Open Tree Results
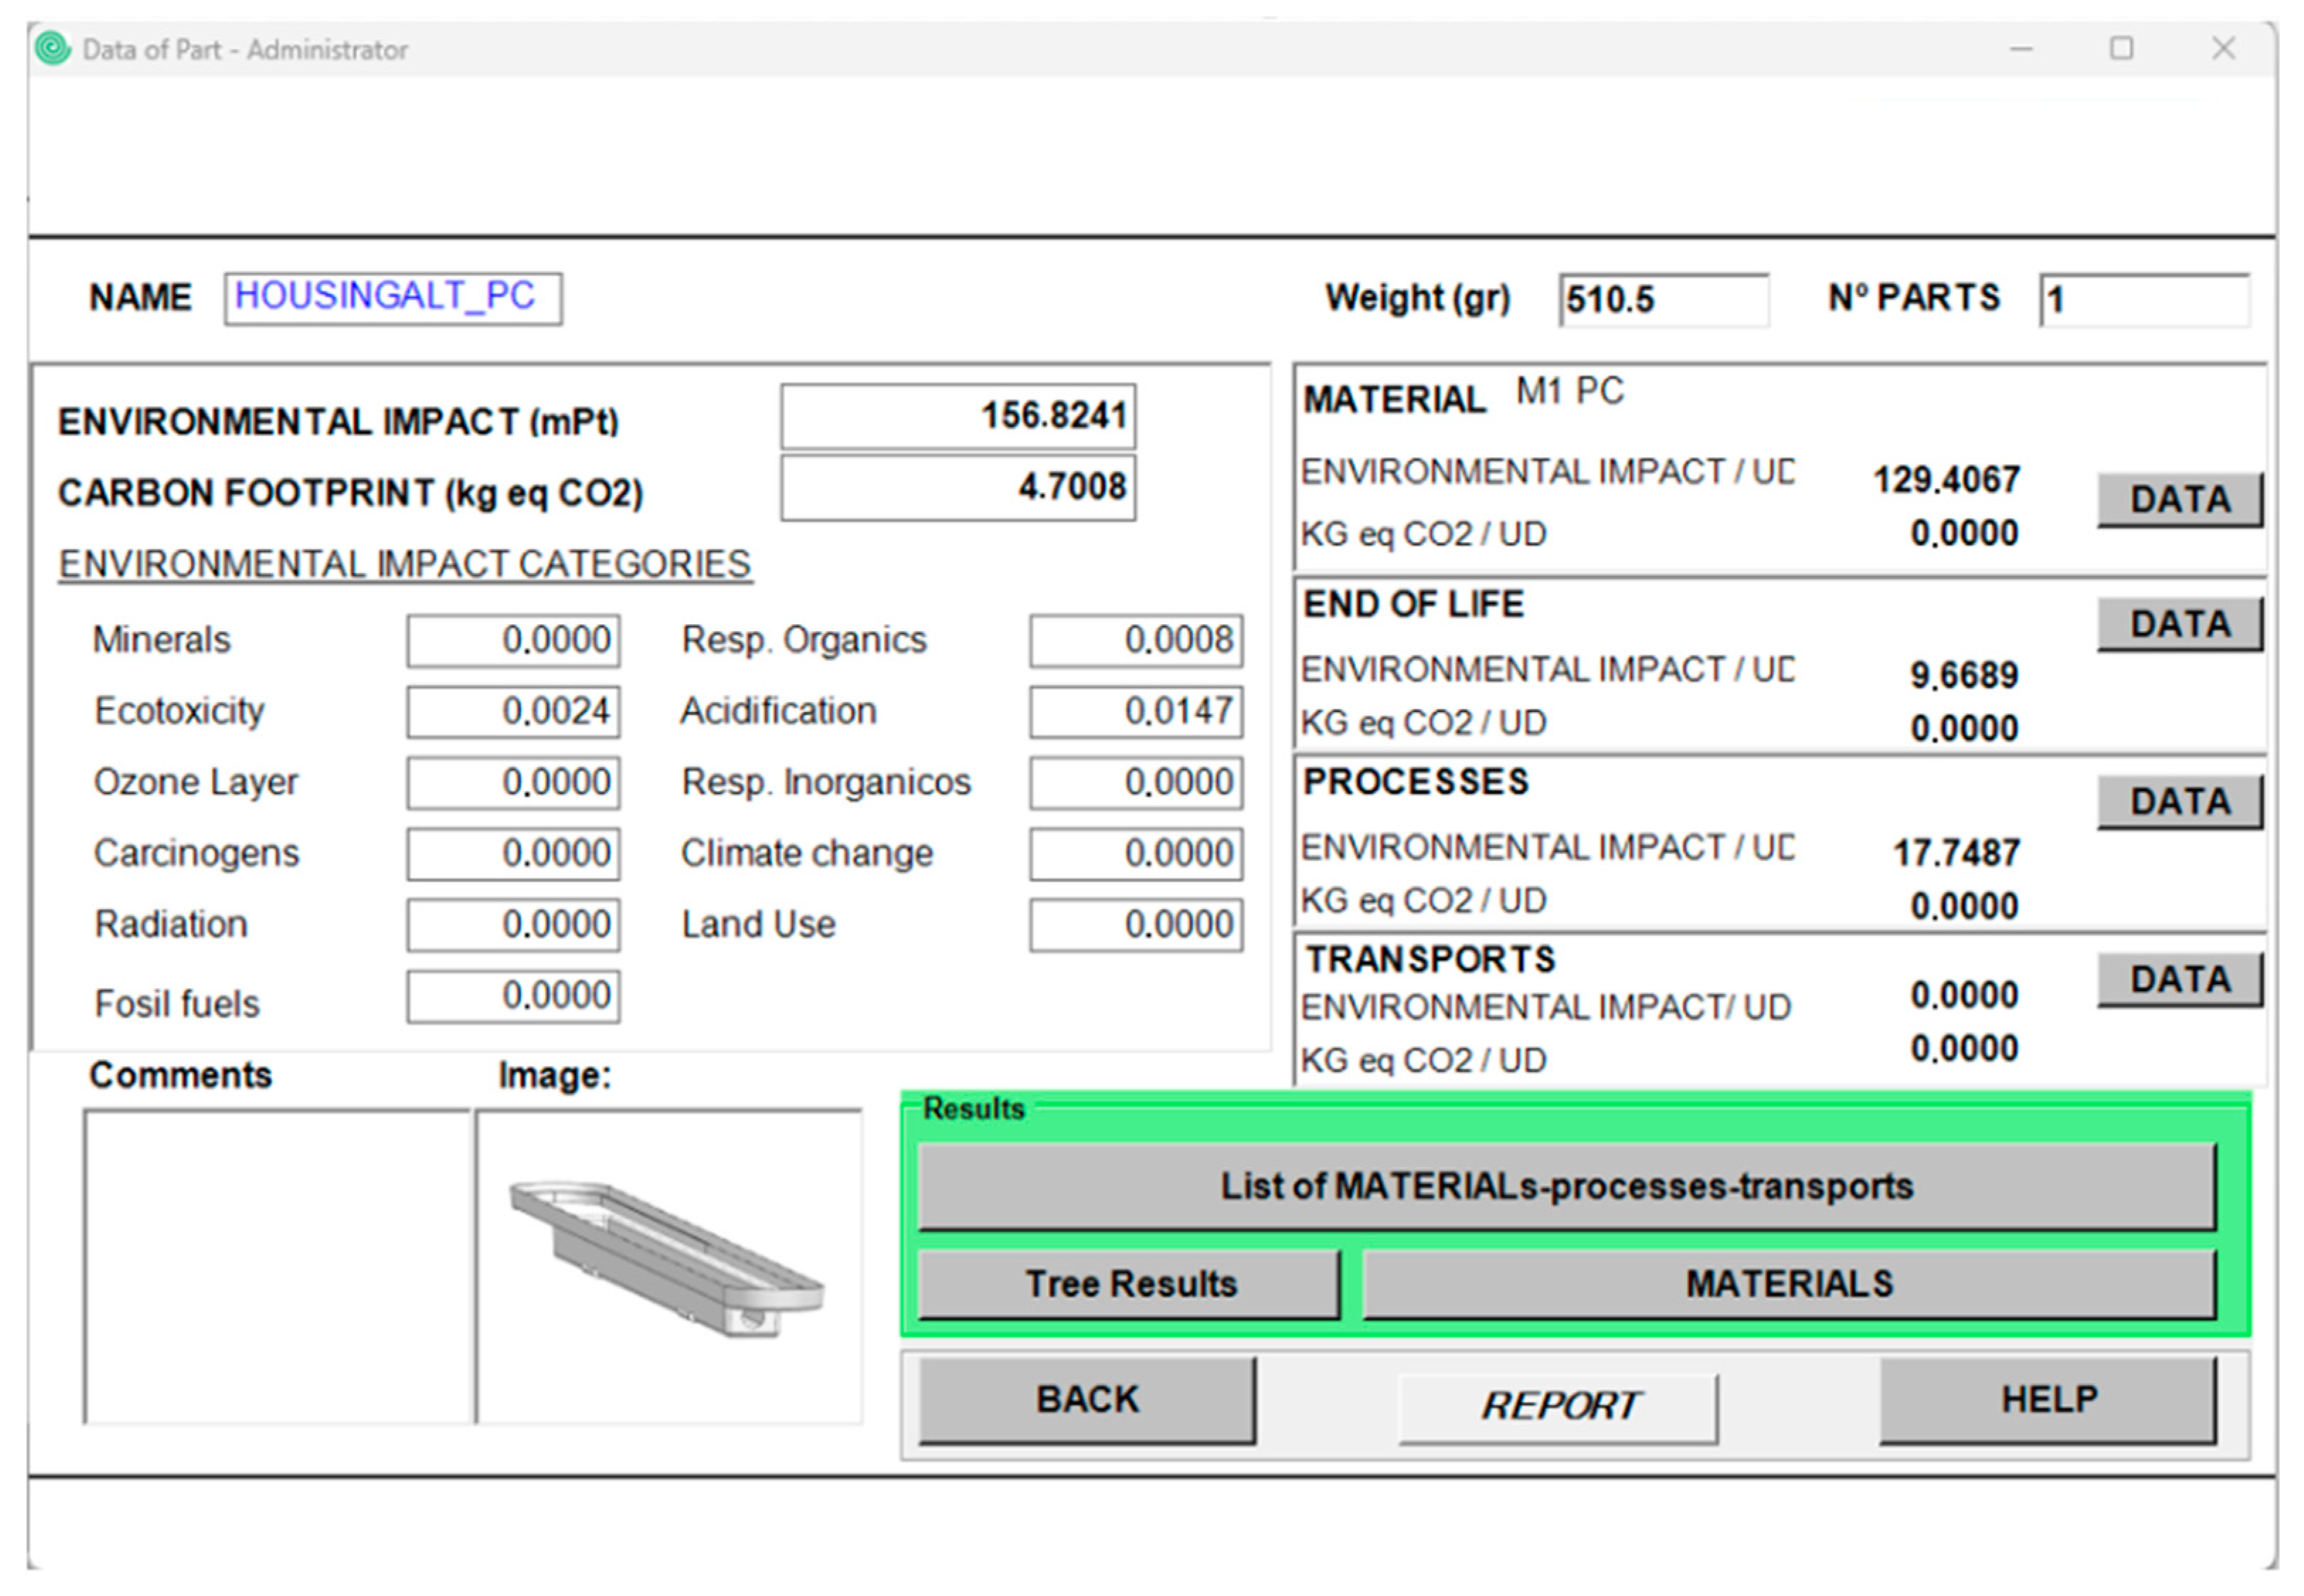Image resolution: width=2304 pixels, height=1596 pixels. point(1130,1283)
